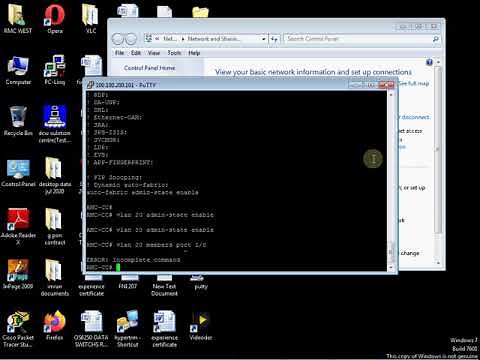Click the Control Panel help question icon
480x360 pixels.
429,62
